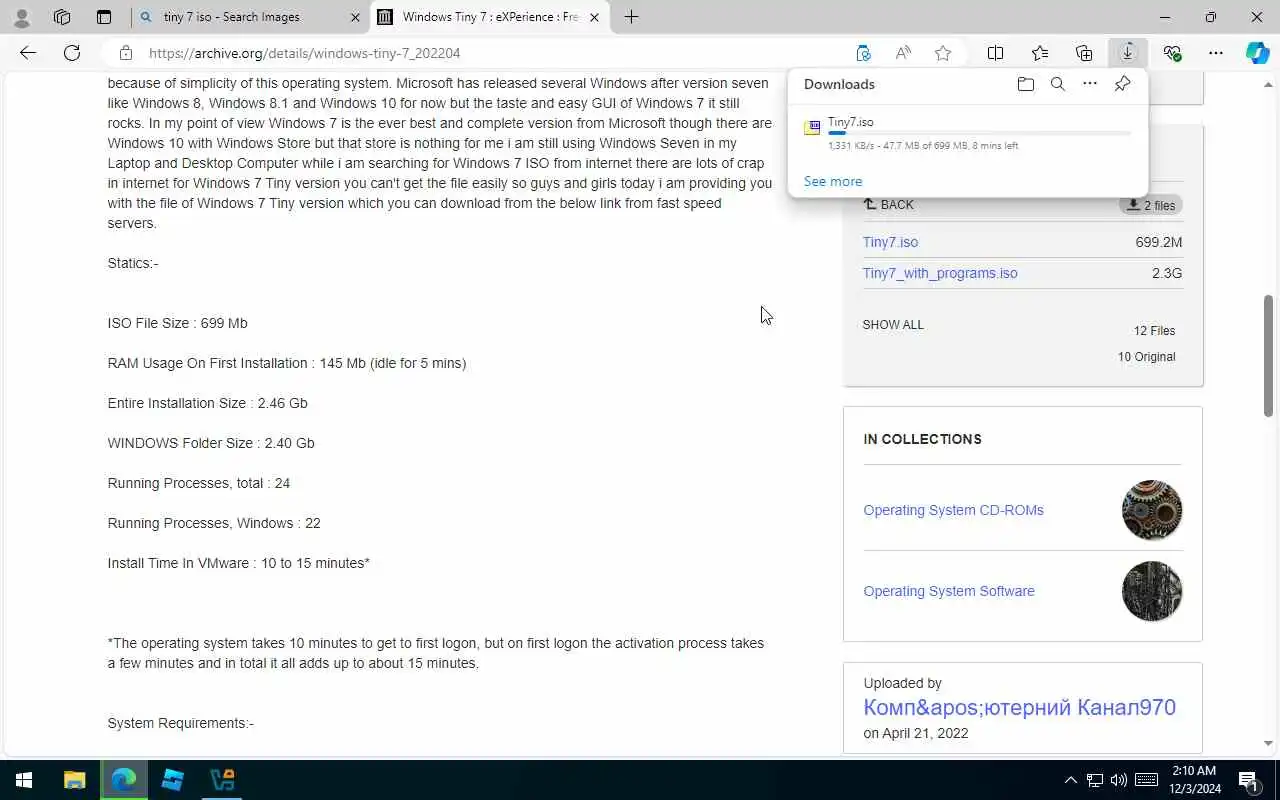Switch to the Windows Tiny 7 eXPerience tab

coord(490,17)
